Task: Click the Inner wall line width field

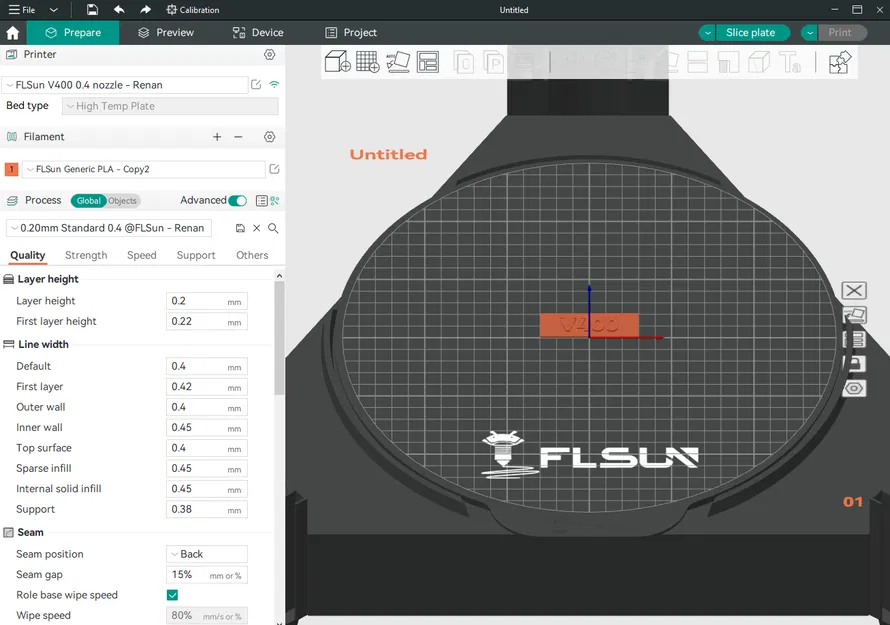Action: (207, 427)
